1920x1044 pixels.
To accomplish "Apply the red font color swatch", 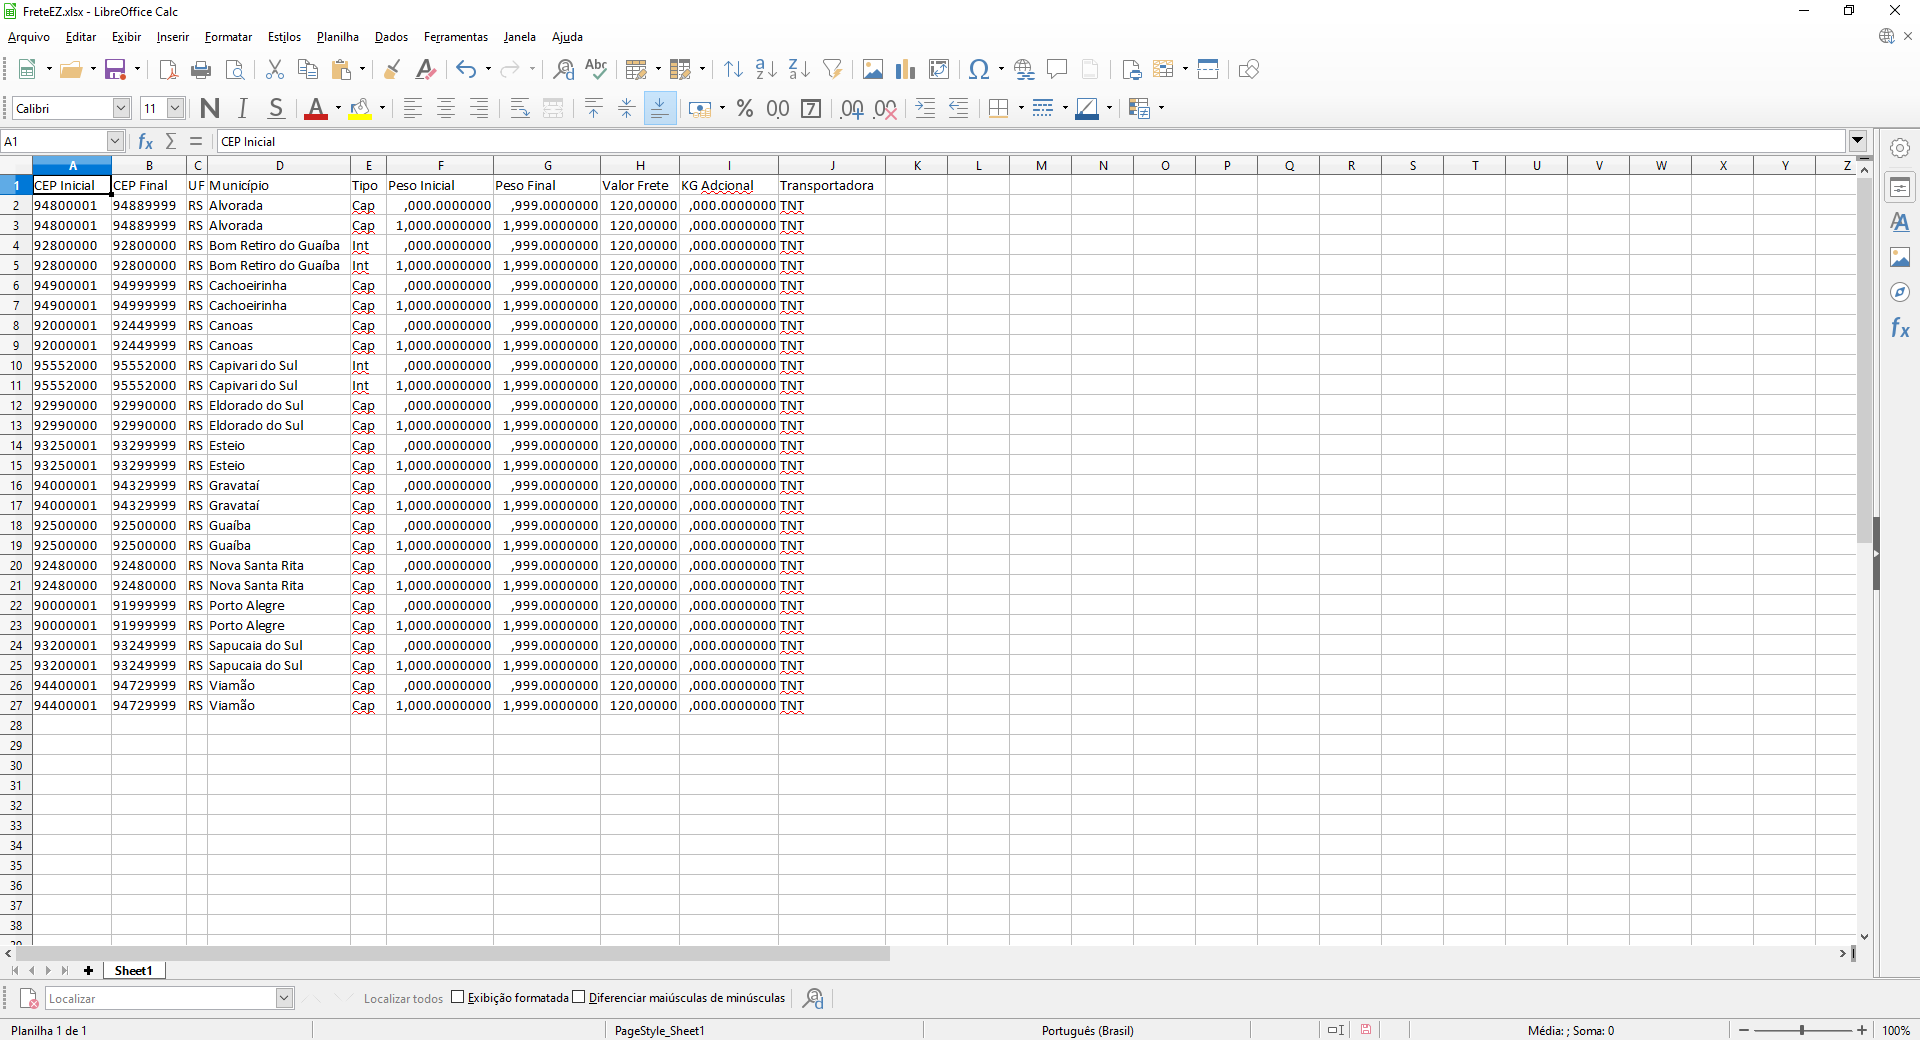I will [x=316, y=108].
